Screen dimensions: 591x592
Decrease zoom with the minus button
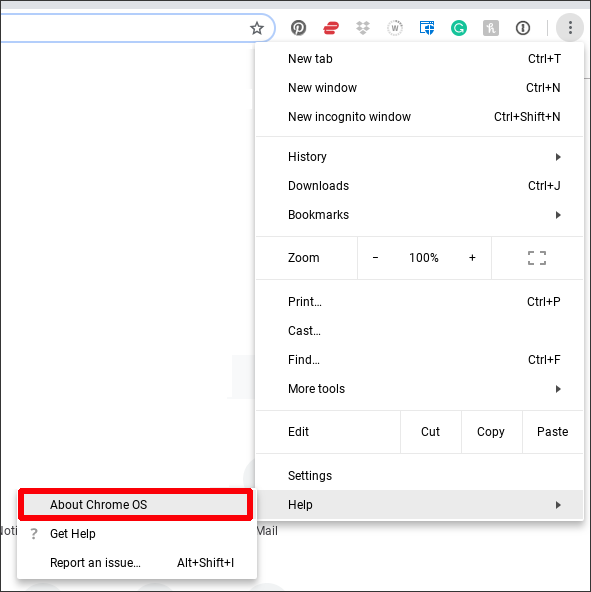click(x=375, y=258)
